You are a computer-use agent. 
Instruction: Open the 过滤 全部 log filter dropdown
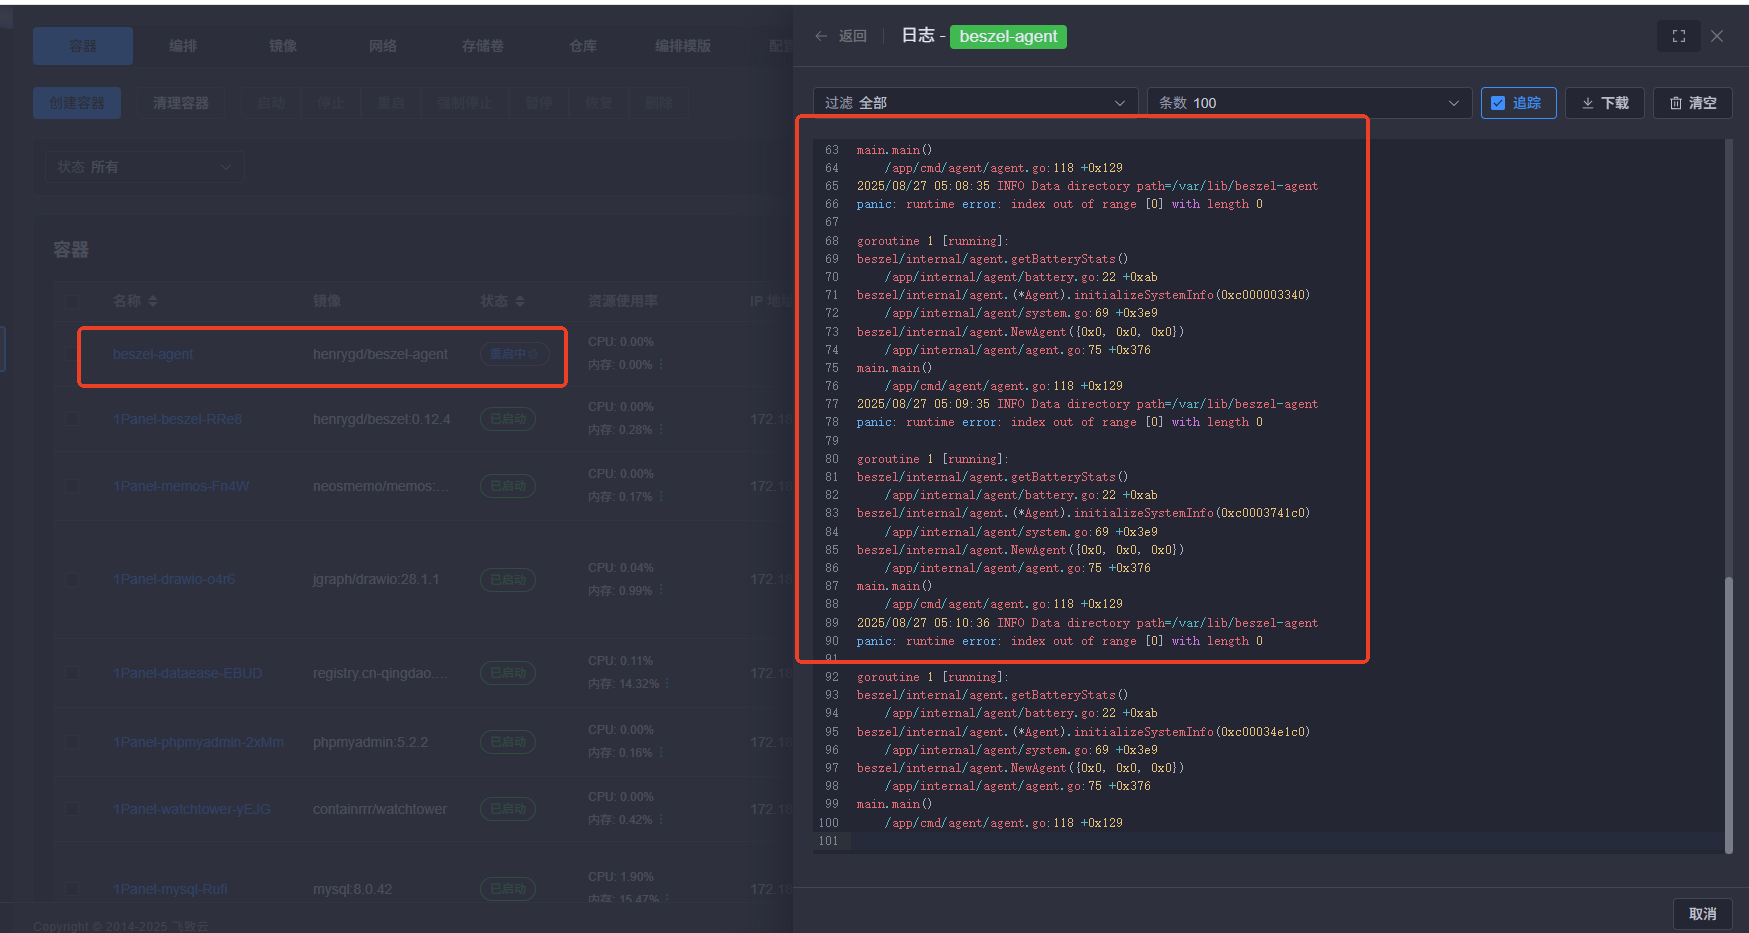tap(975, 103)
